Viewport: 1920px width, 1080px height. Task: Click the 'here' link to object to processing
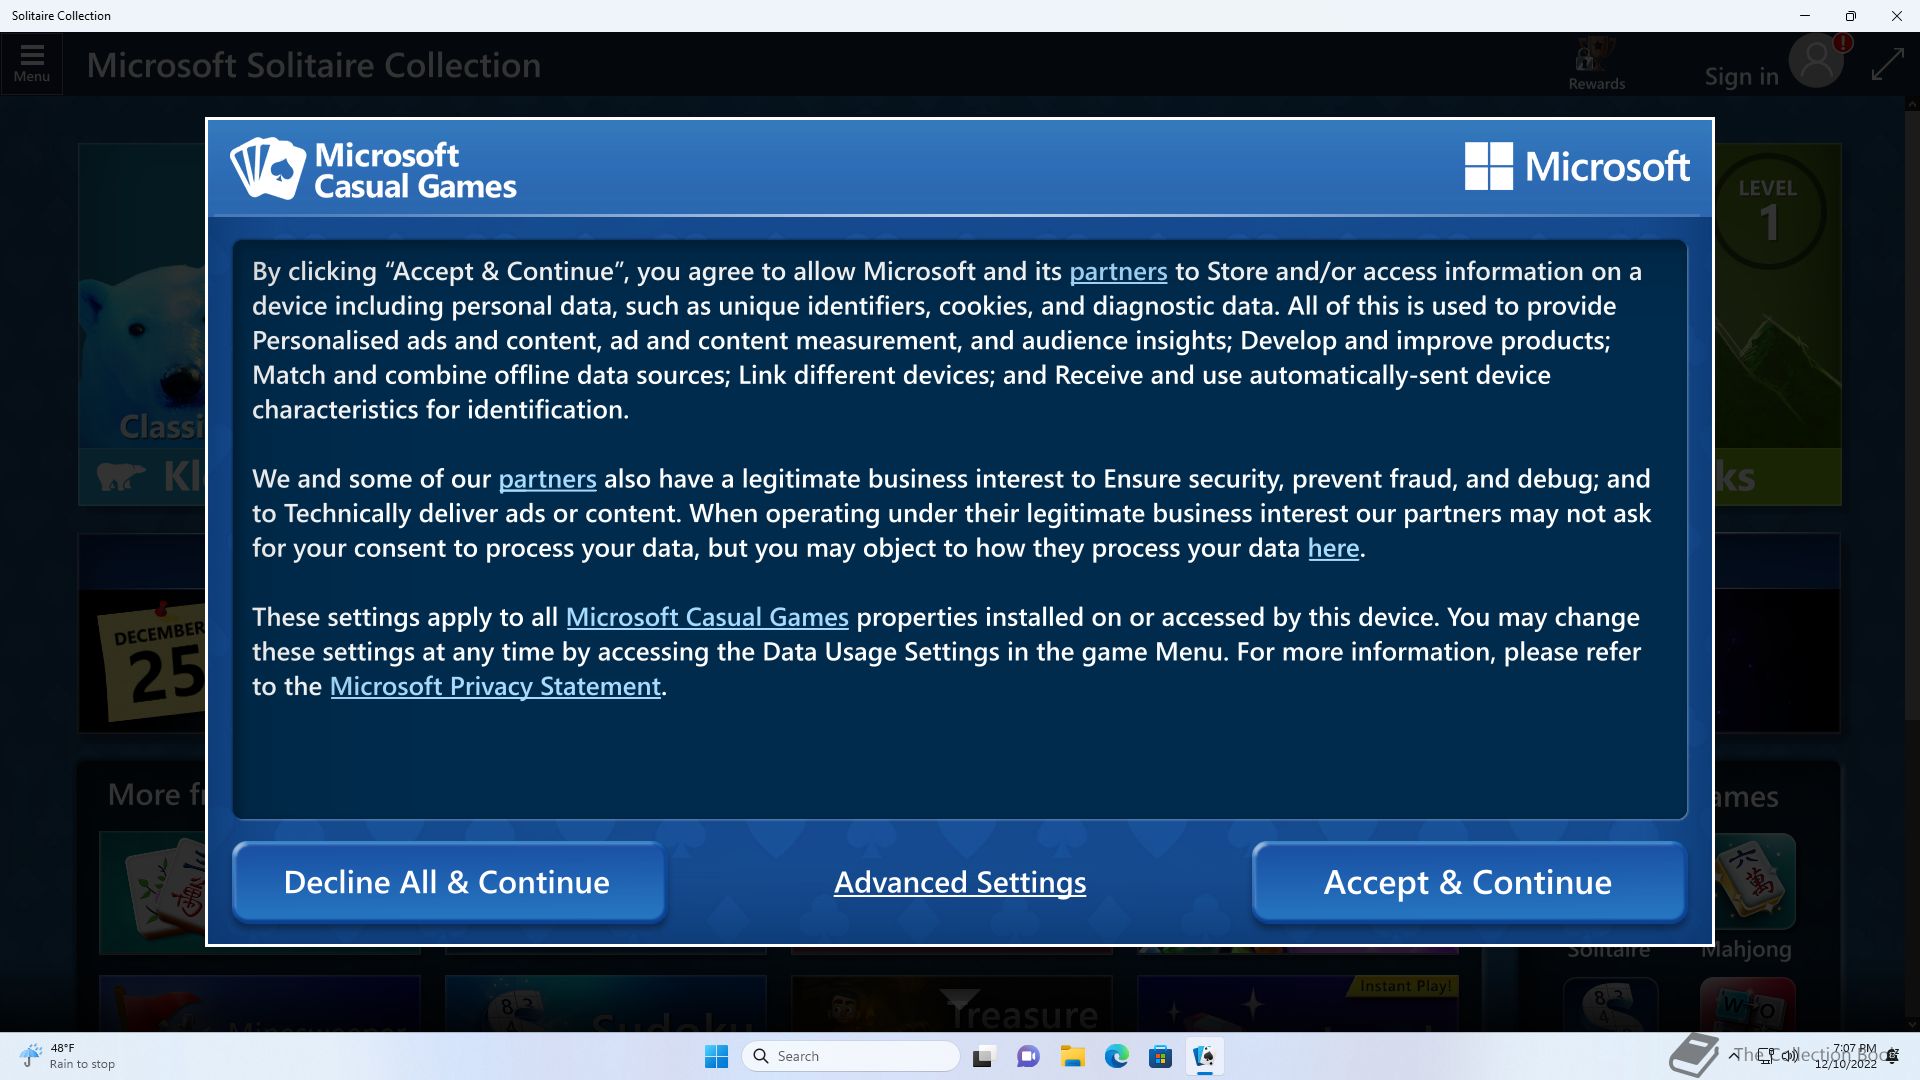(x=1333, y=548)
